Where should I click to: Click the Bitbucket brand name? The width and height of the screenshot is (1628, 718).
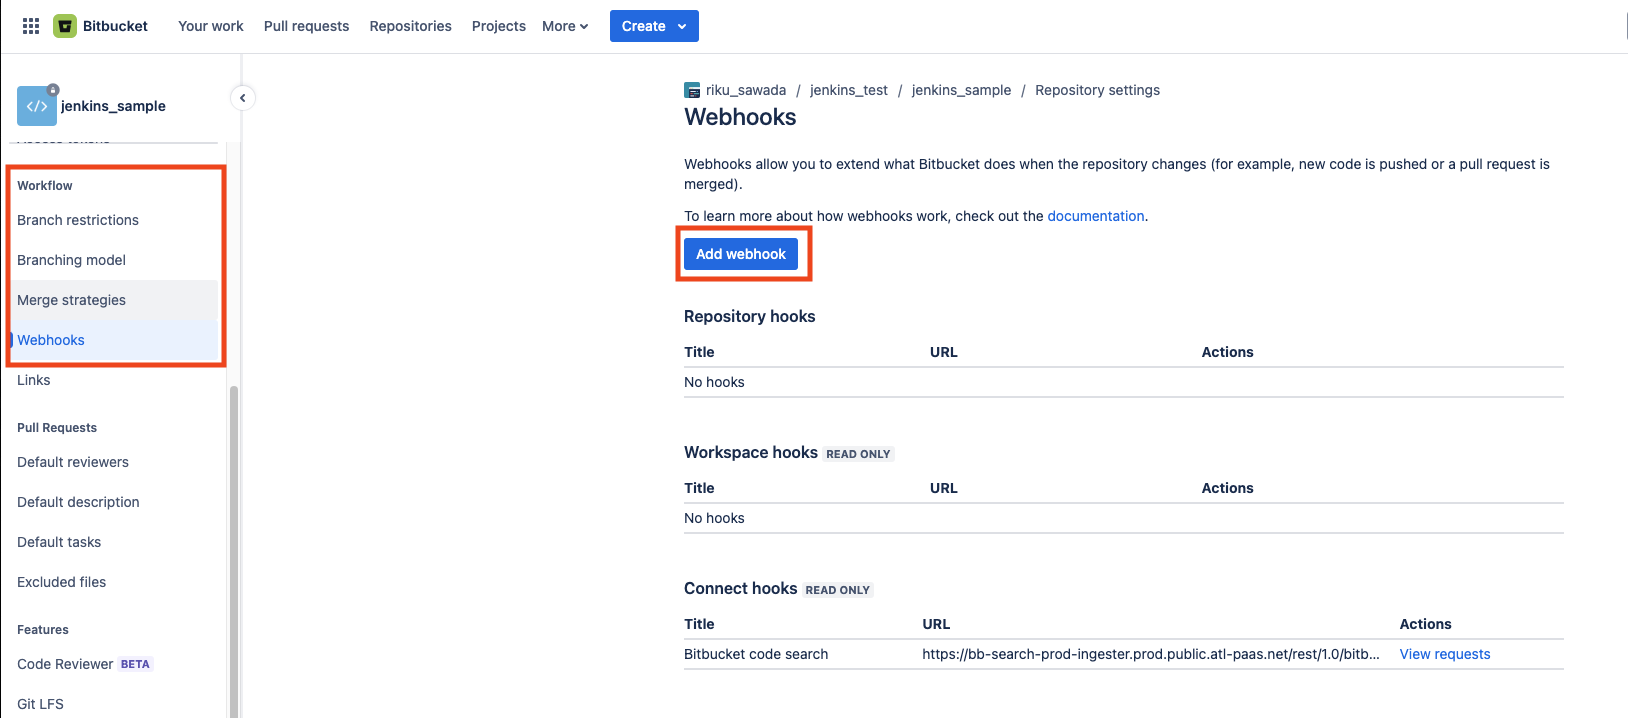coord(115,26)
